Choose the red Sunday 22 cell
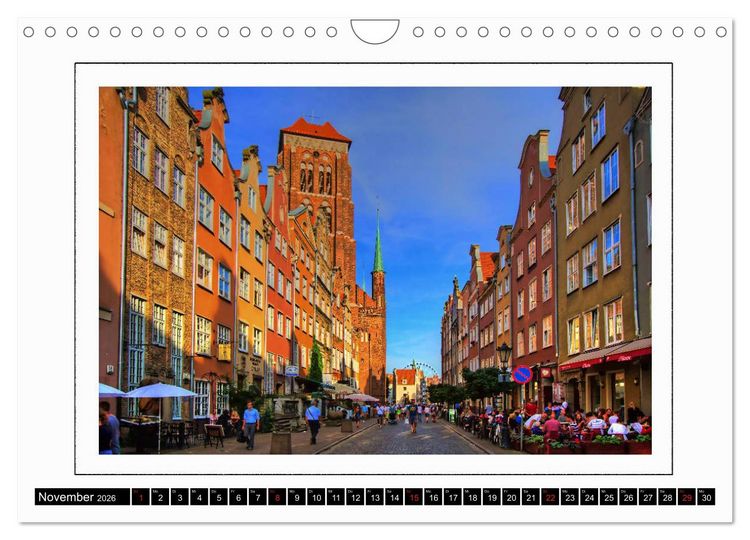This screenshot has width=750, height=540. click(551, 496)
